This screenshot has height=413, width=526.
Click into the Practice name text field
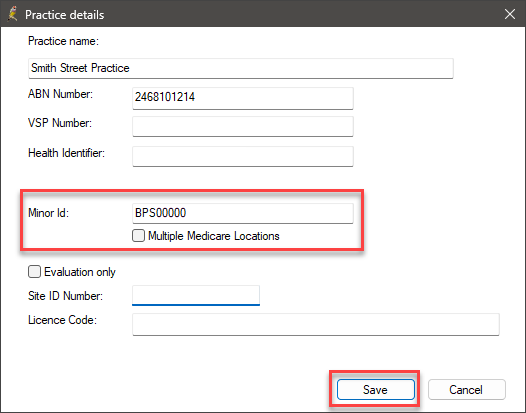coord(241,68)
